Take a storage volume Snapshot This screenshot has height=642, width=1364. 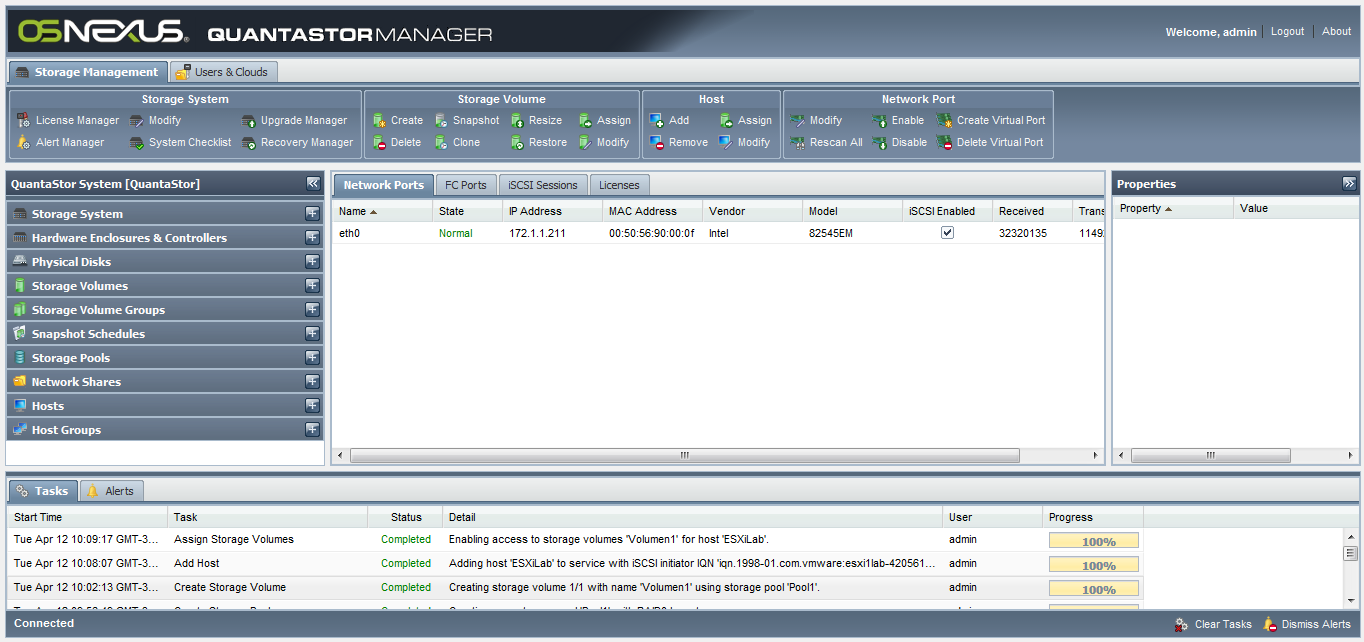click(466, 120)
